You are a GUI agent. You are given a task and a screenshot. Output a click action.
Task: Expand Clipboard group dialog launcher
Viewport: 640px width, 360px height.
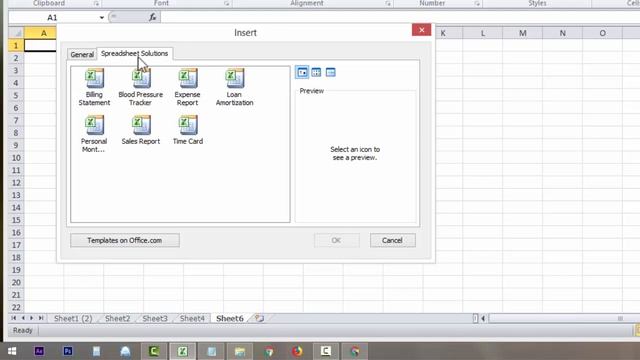pos(96,4)
